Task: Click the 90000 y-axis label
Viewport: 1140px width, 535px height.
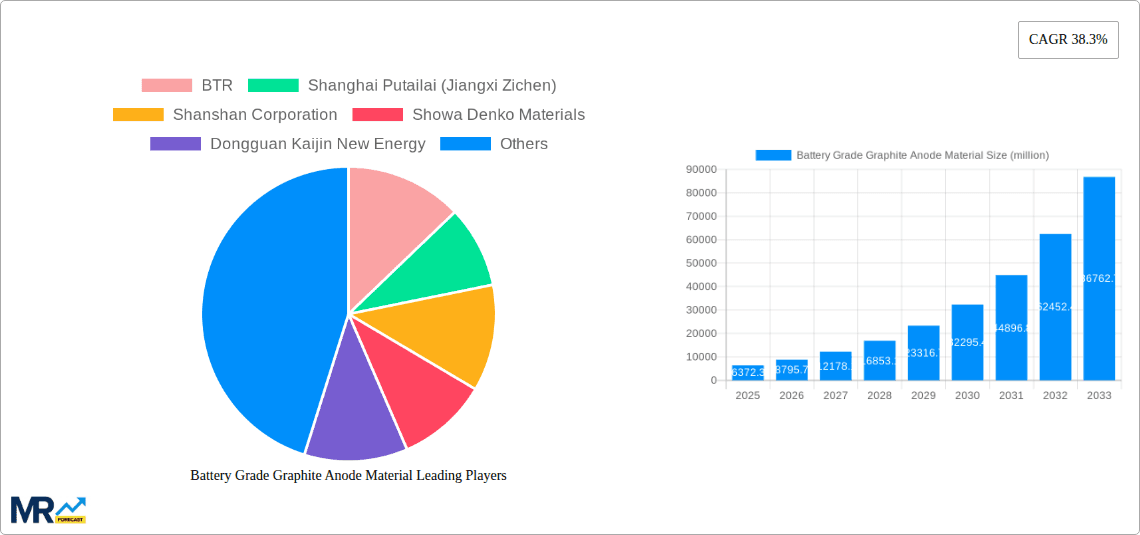Action: (x=701, y=169)
